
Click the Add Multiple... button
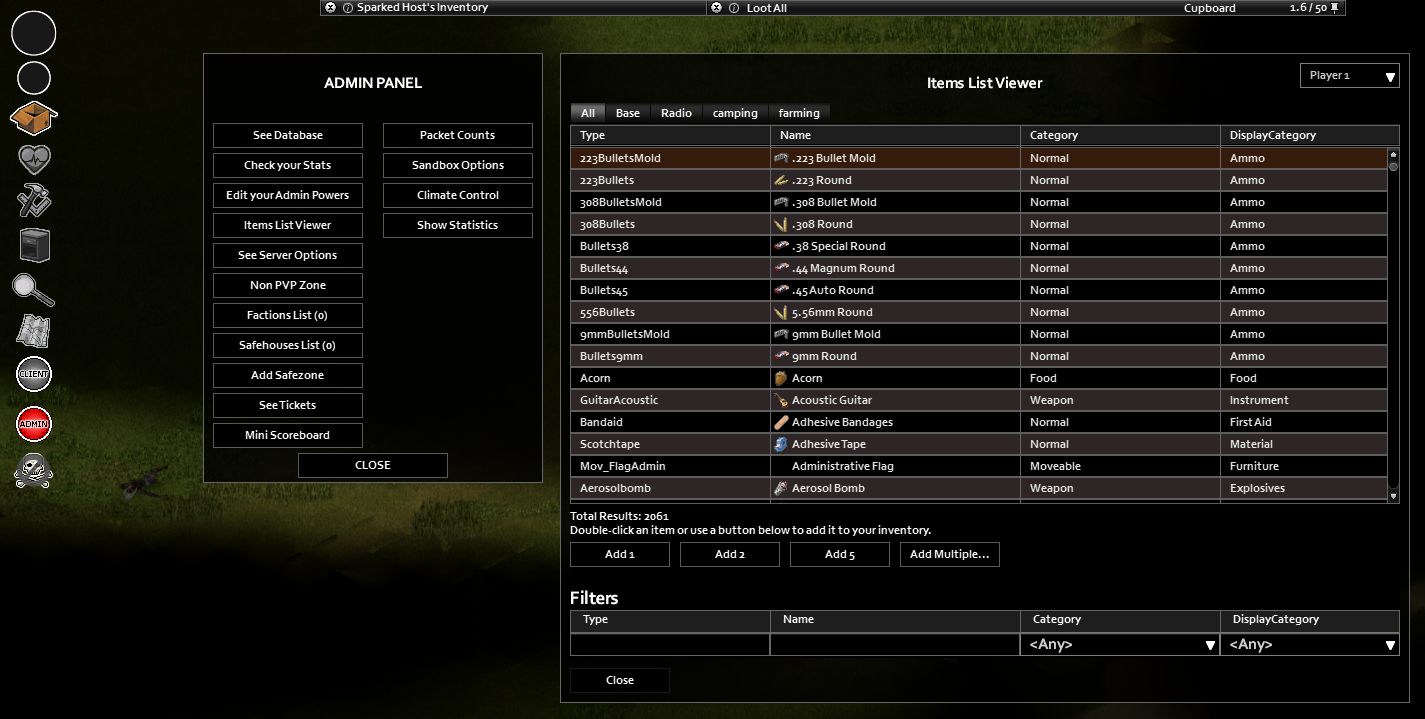(x=950, y=554)
